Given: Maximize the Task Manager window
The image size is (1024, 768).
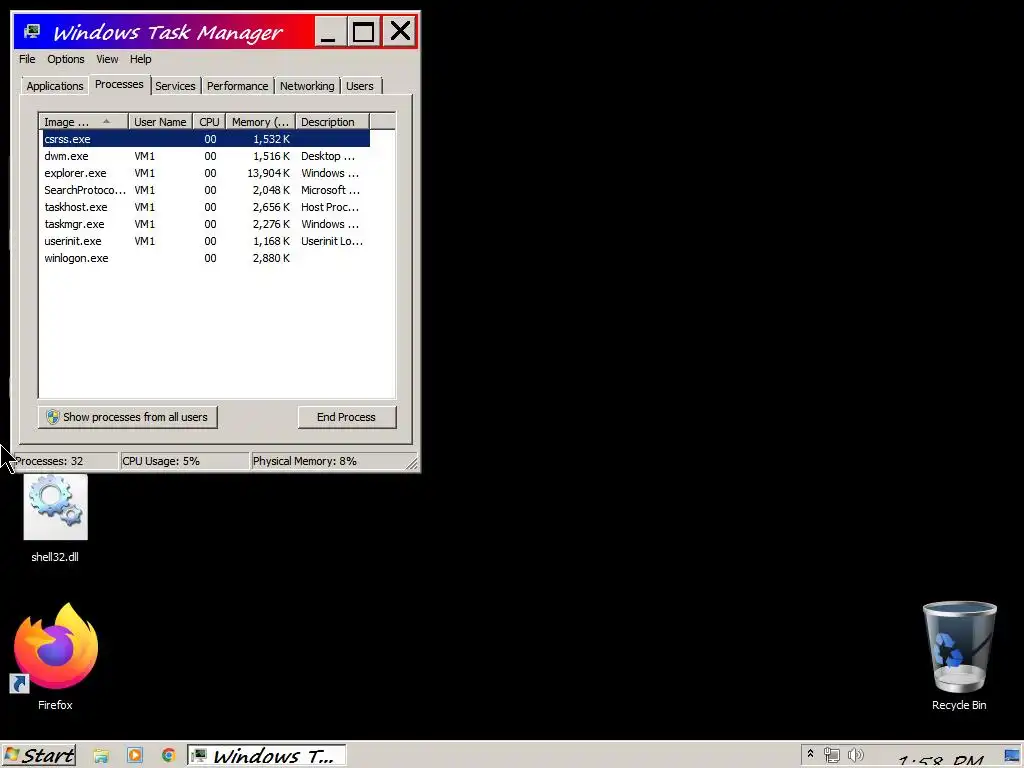Looking at the screenshot, I should [x=364, y=31].
